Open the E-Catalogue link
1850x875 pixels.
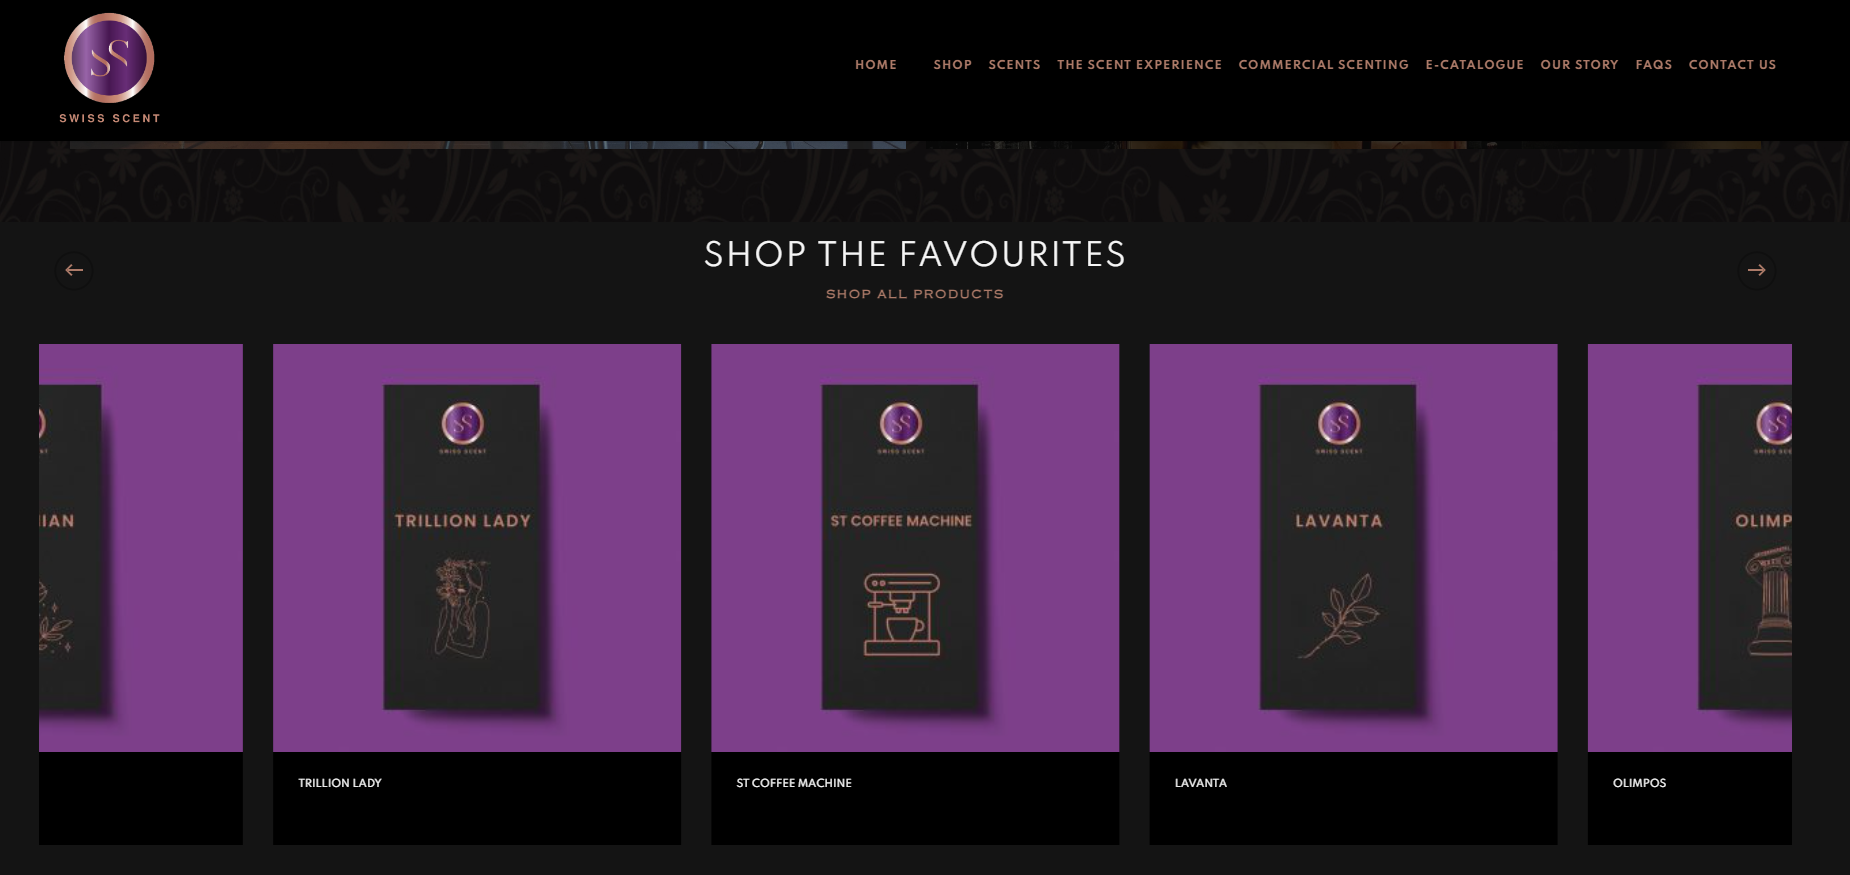[1474, 65]
